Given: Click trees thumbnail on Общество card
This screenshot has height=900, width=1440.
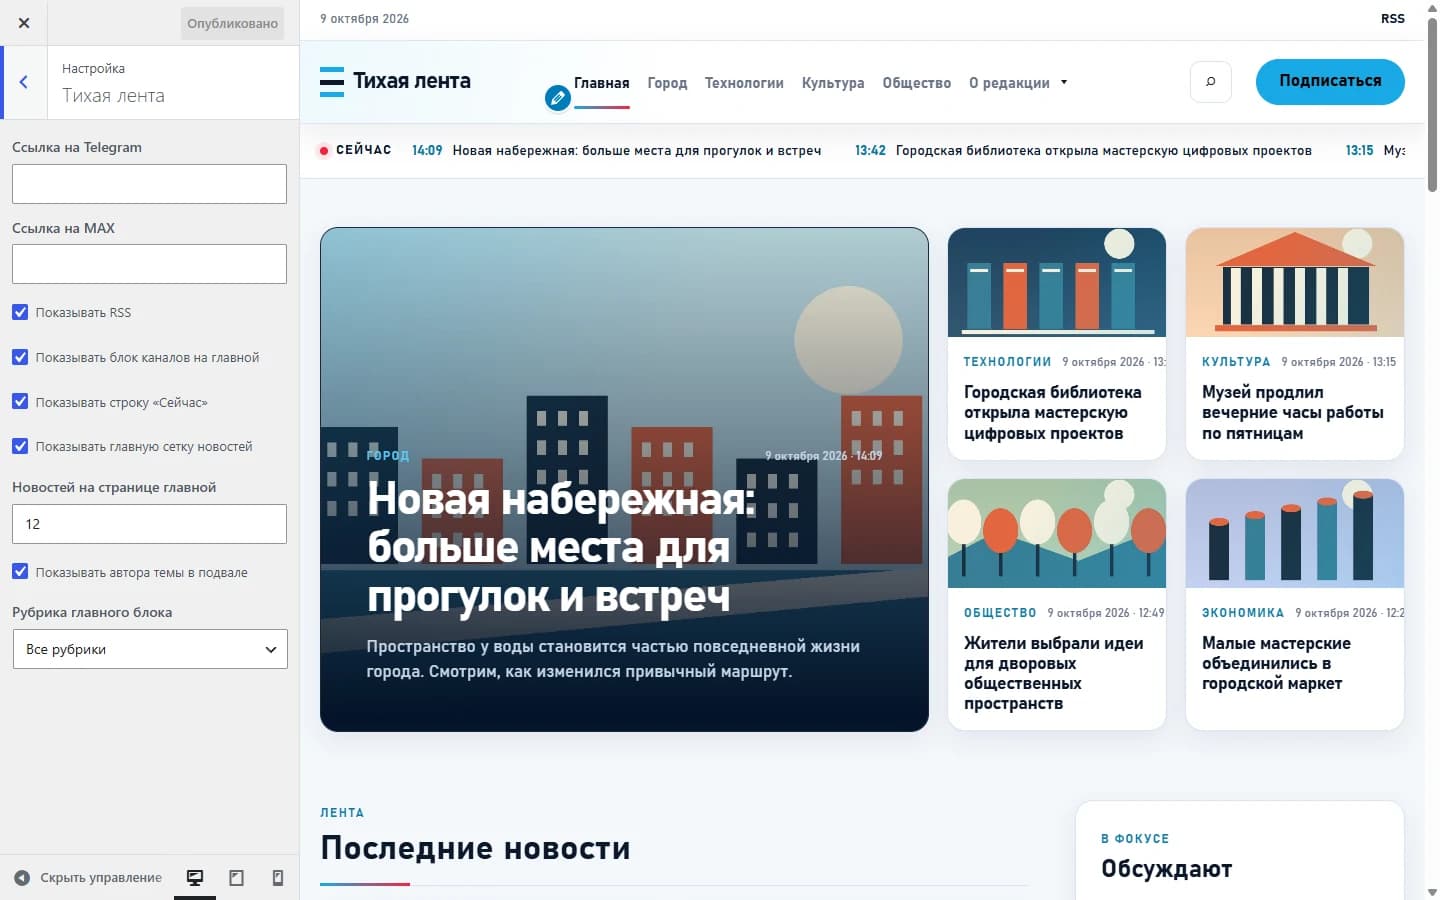Looking at the screenshot, I should (x=1057, y=533).
